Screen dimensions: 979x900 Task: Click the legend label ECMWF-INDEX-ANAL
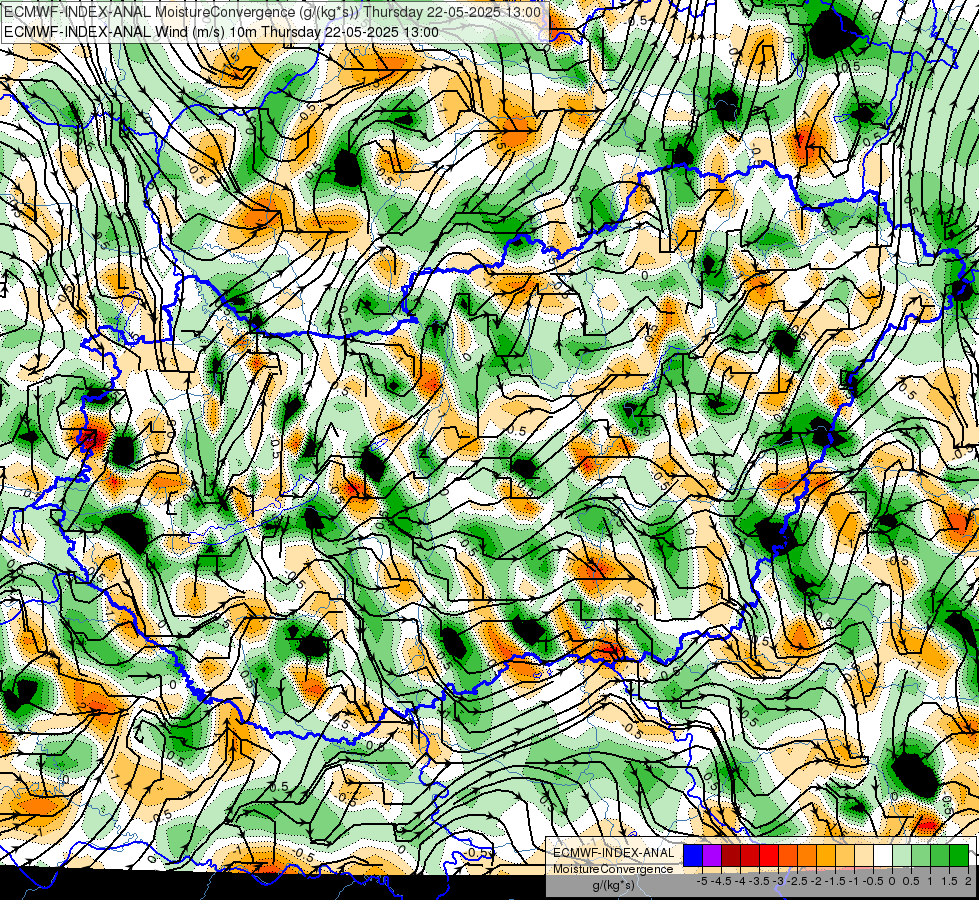click(x=614, y=853)
